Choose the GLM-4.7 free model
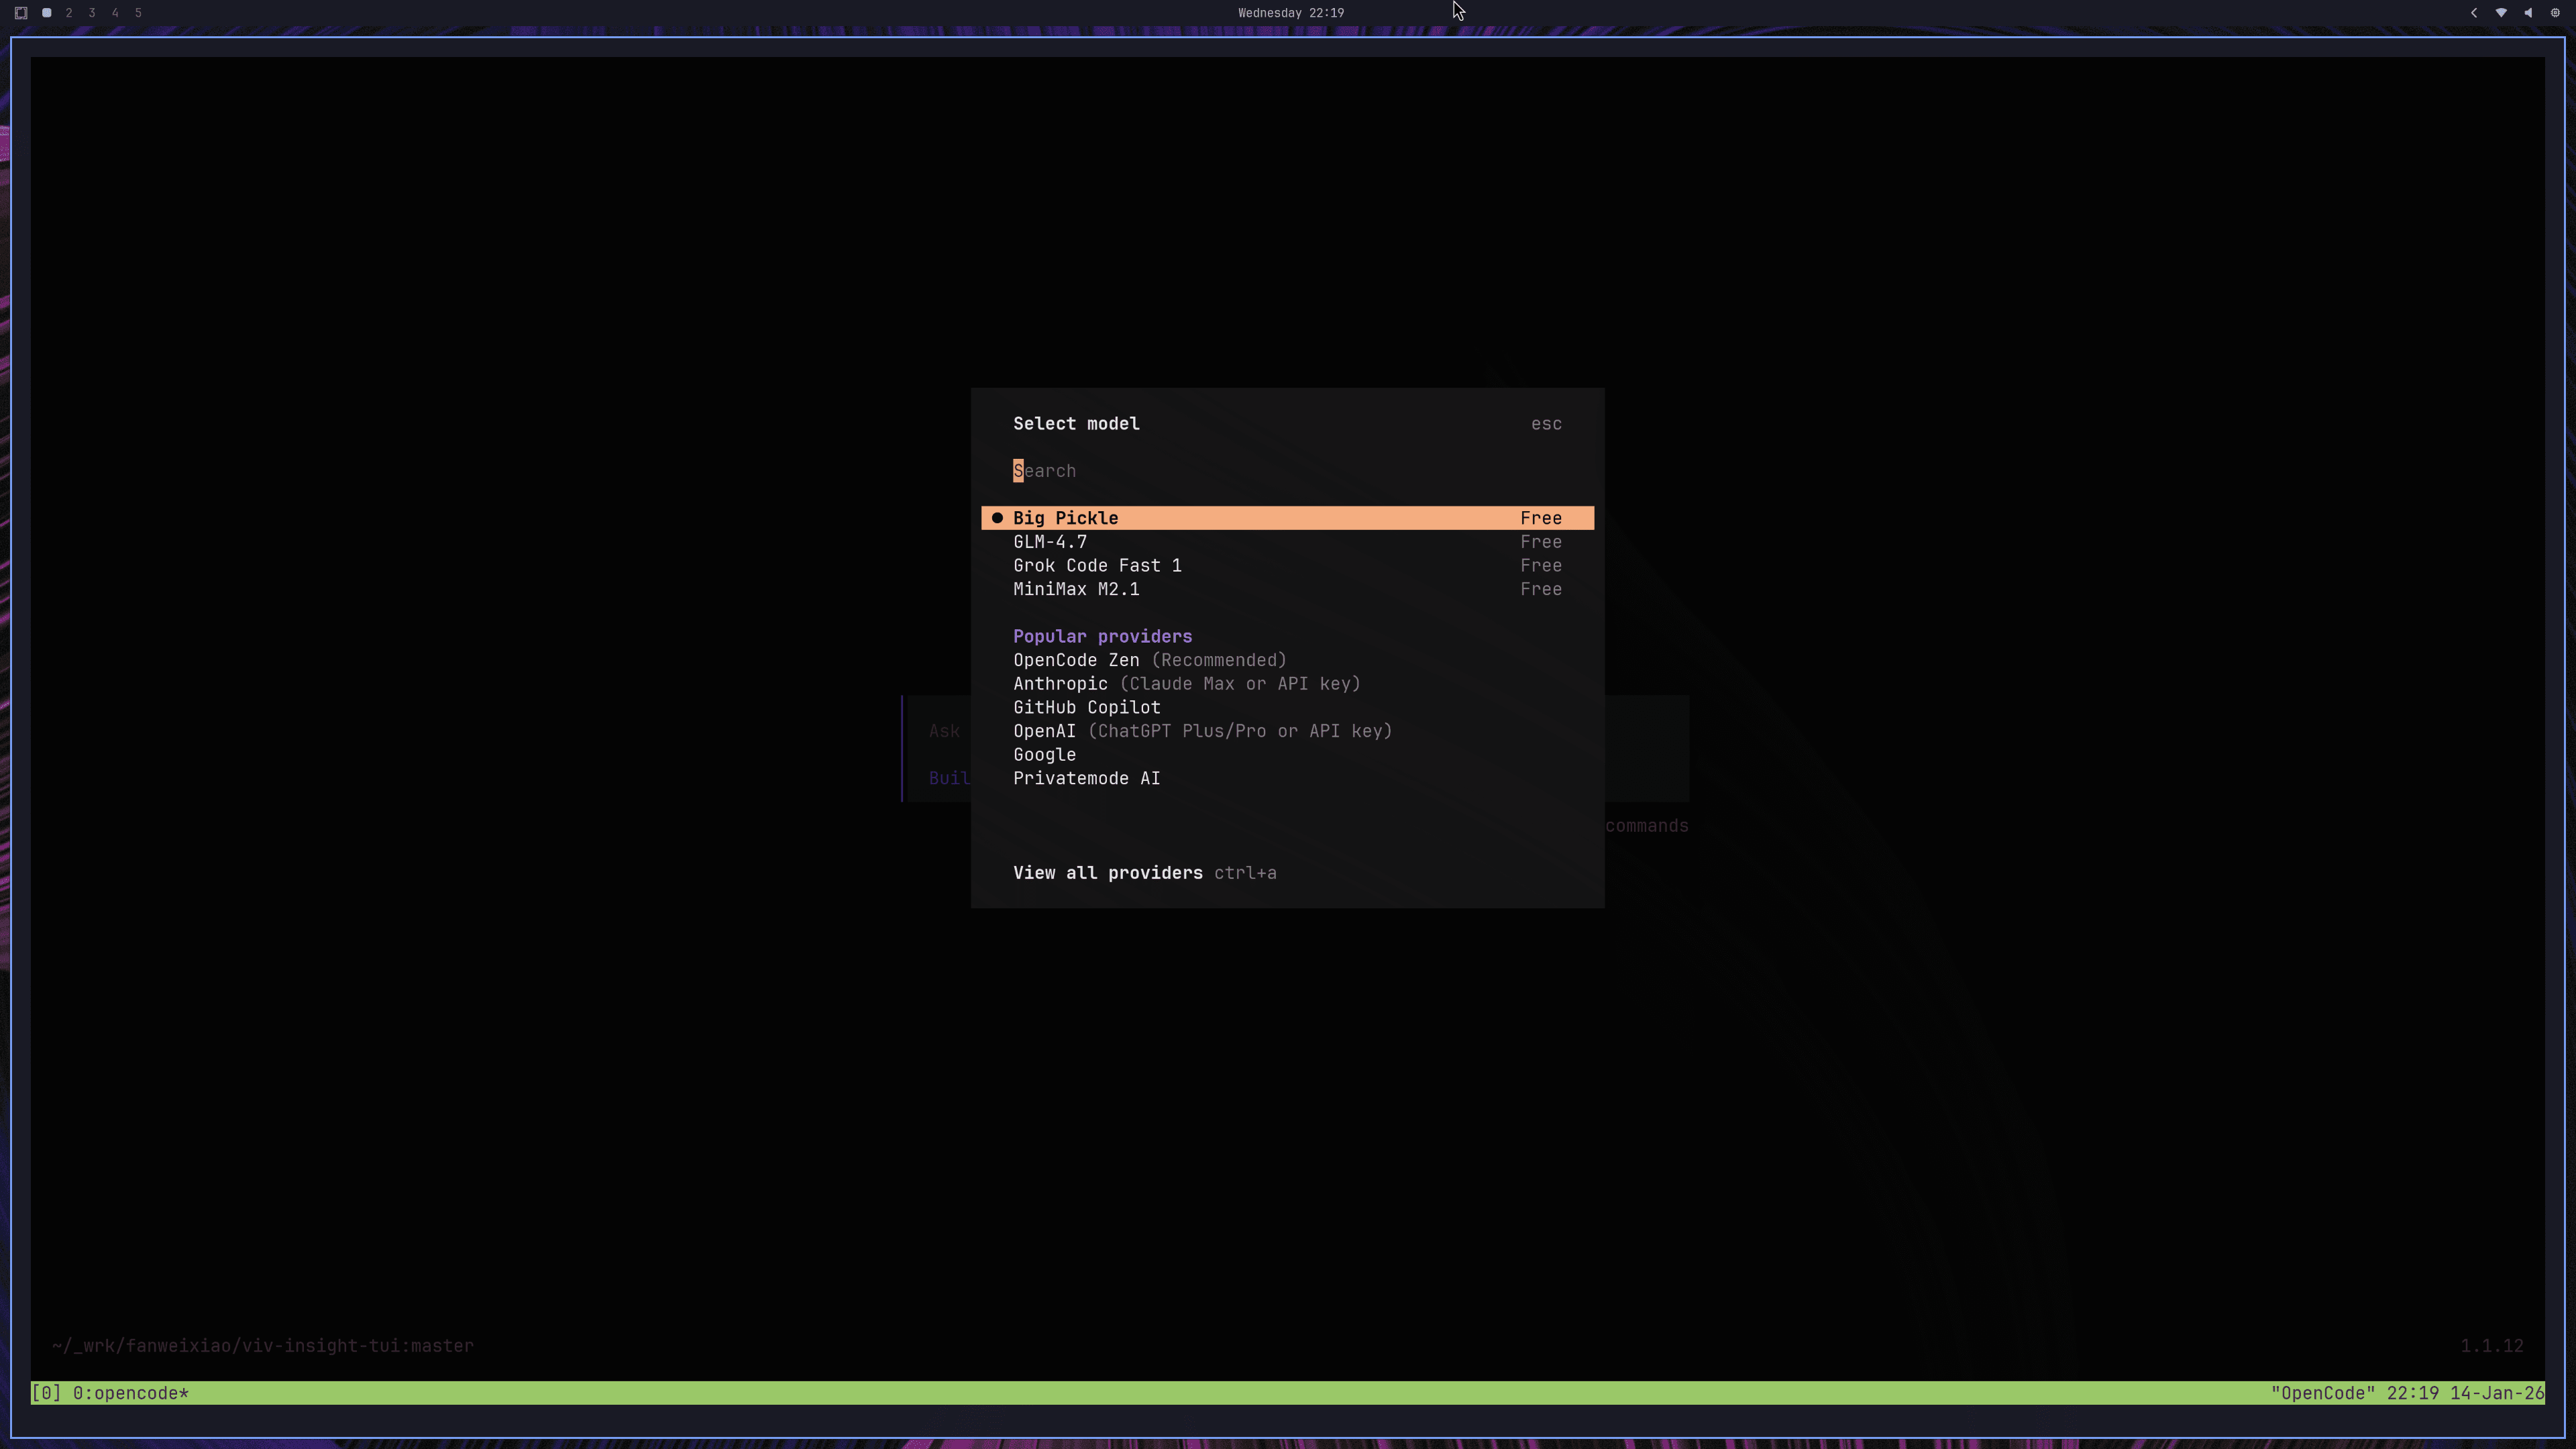The height and width of the screenshot is (1449, 2576). click(1050, 542)
